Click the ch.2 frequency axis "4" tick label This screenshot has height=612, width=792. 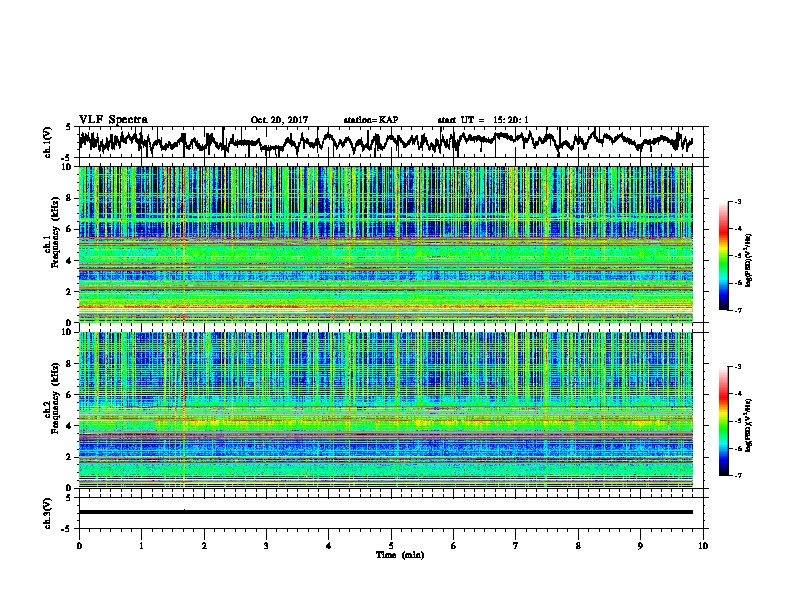tap(71, 426)
